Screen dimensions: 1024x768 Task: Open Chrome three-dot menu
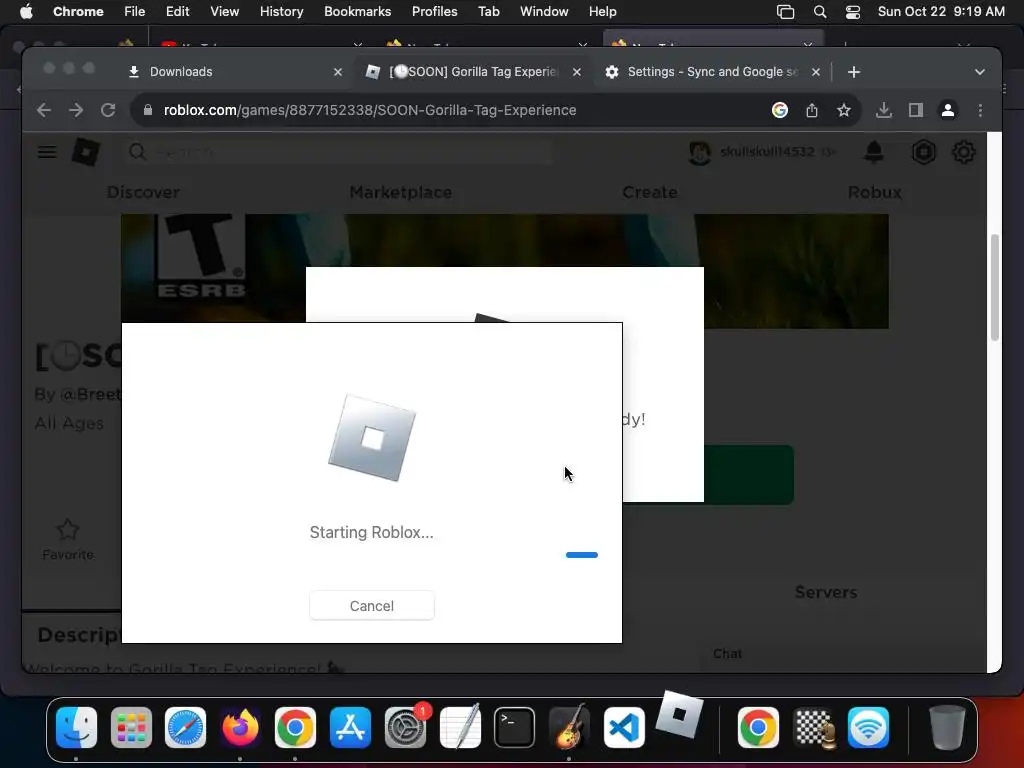980,110
